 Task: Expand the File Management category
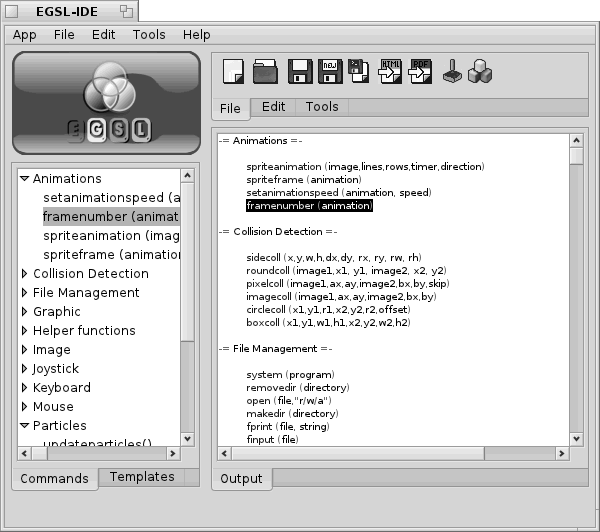(x=25, y=293)
